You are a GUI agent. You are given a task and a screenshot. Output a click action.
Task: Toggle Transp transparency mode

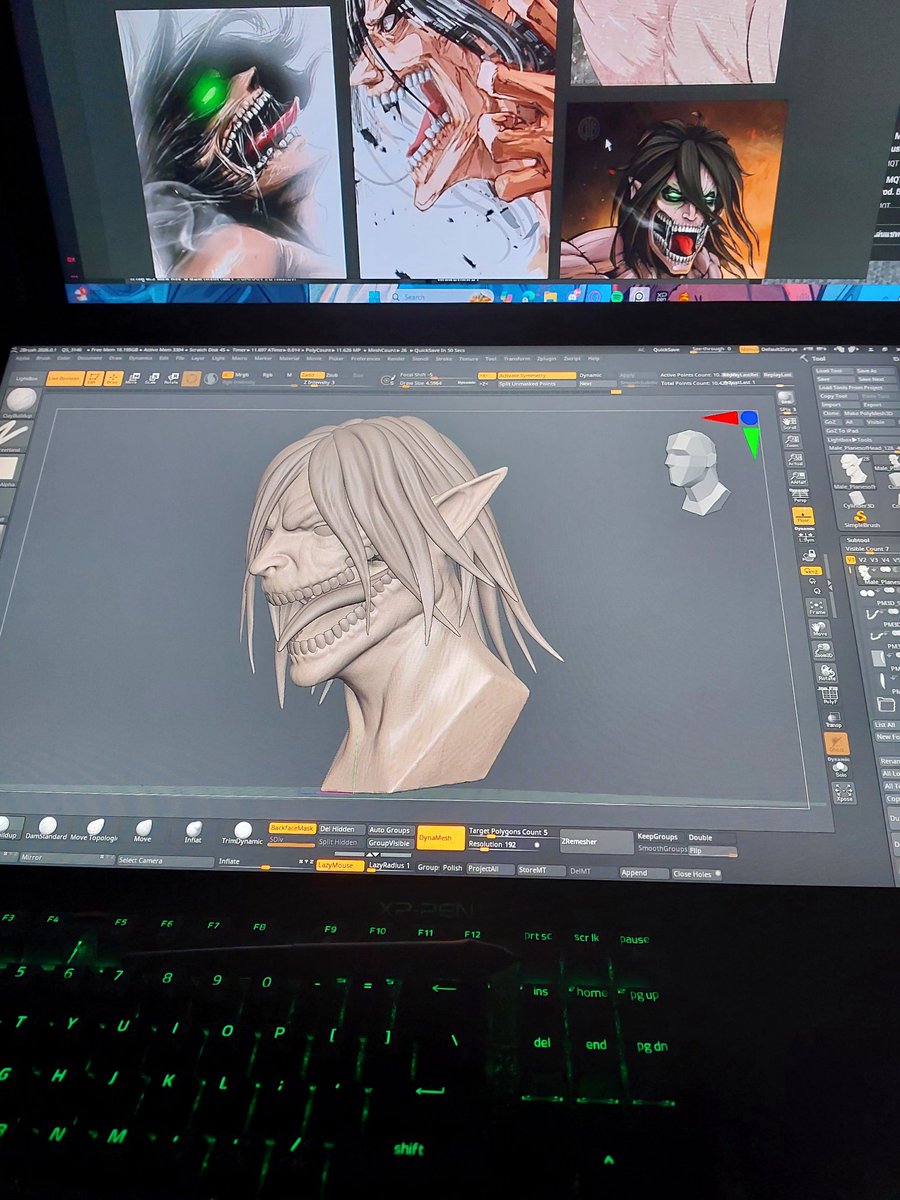tap(832, 720)
